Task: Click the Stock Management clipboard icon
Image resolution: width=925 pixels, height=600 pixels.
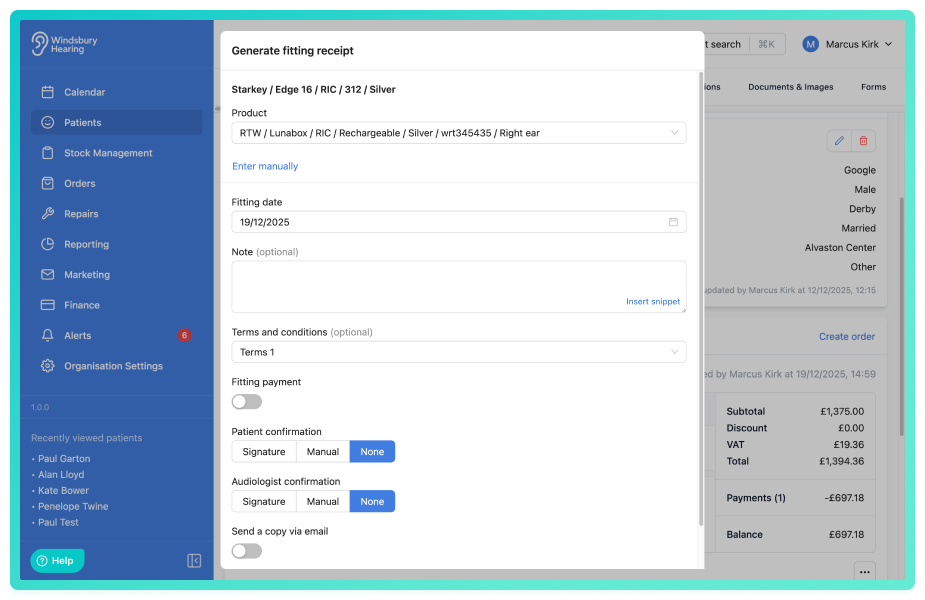Action: click(48, 153)
